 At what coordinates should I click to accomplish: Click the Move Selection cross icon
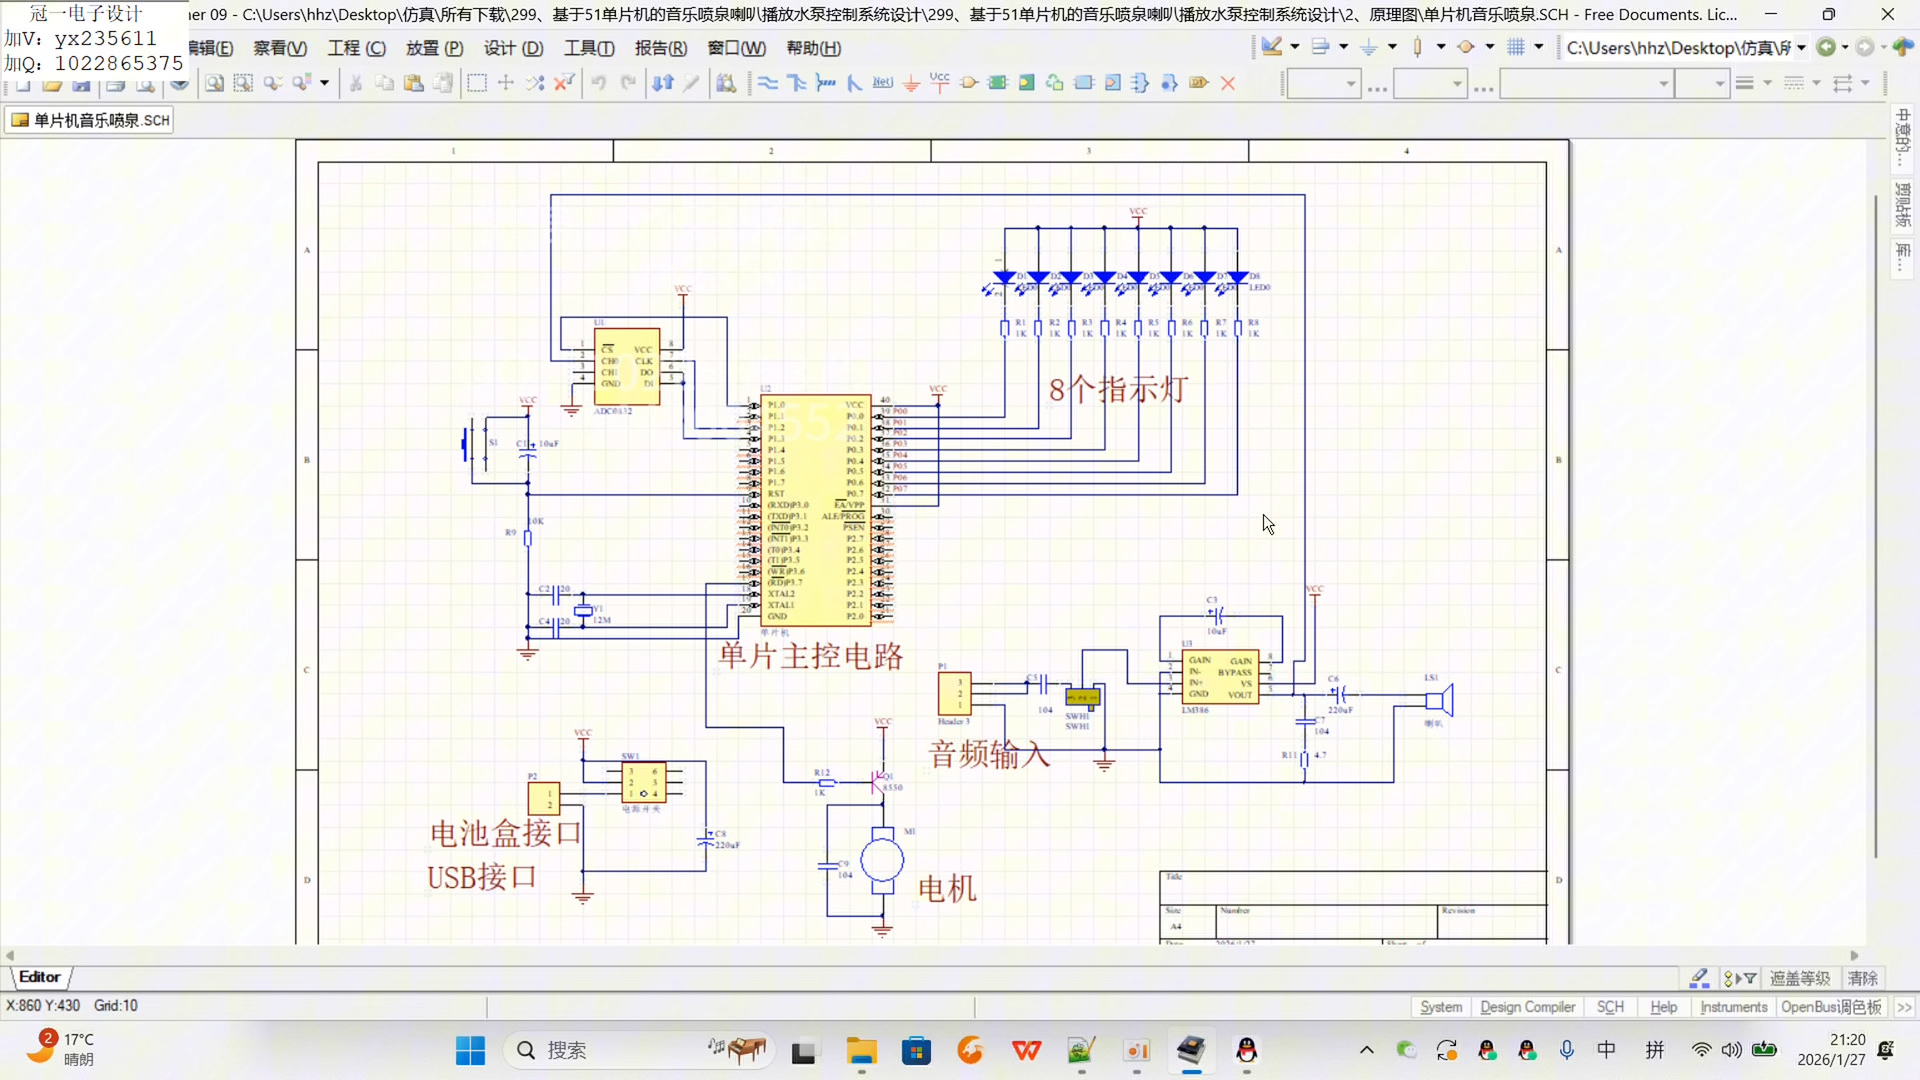[x=506, y=83]
